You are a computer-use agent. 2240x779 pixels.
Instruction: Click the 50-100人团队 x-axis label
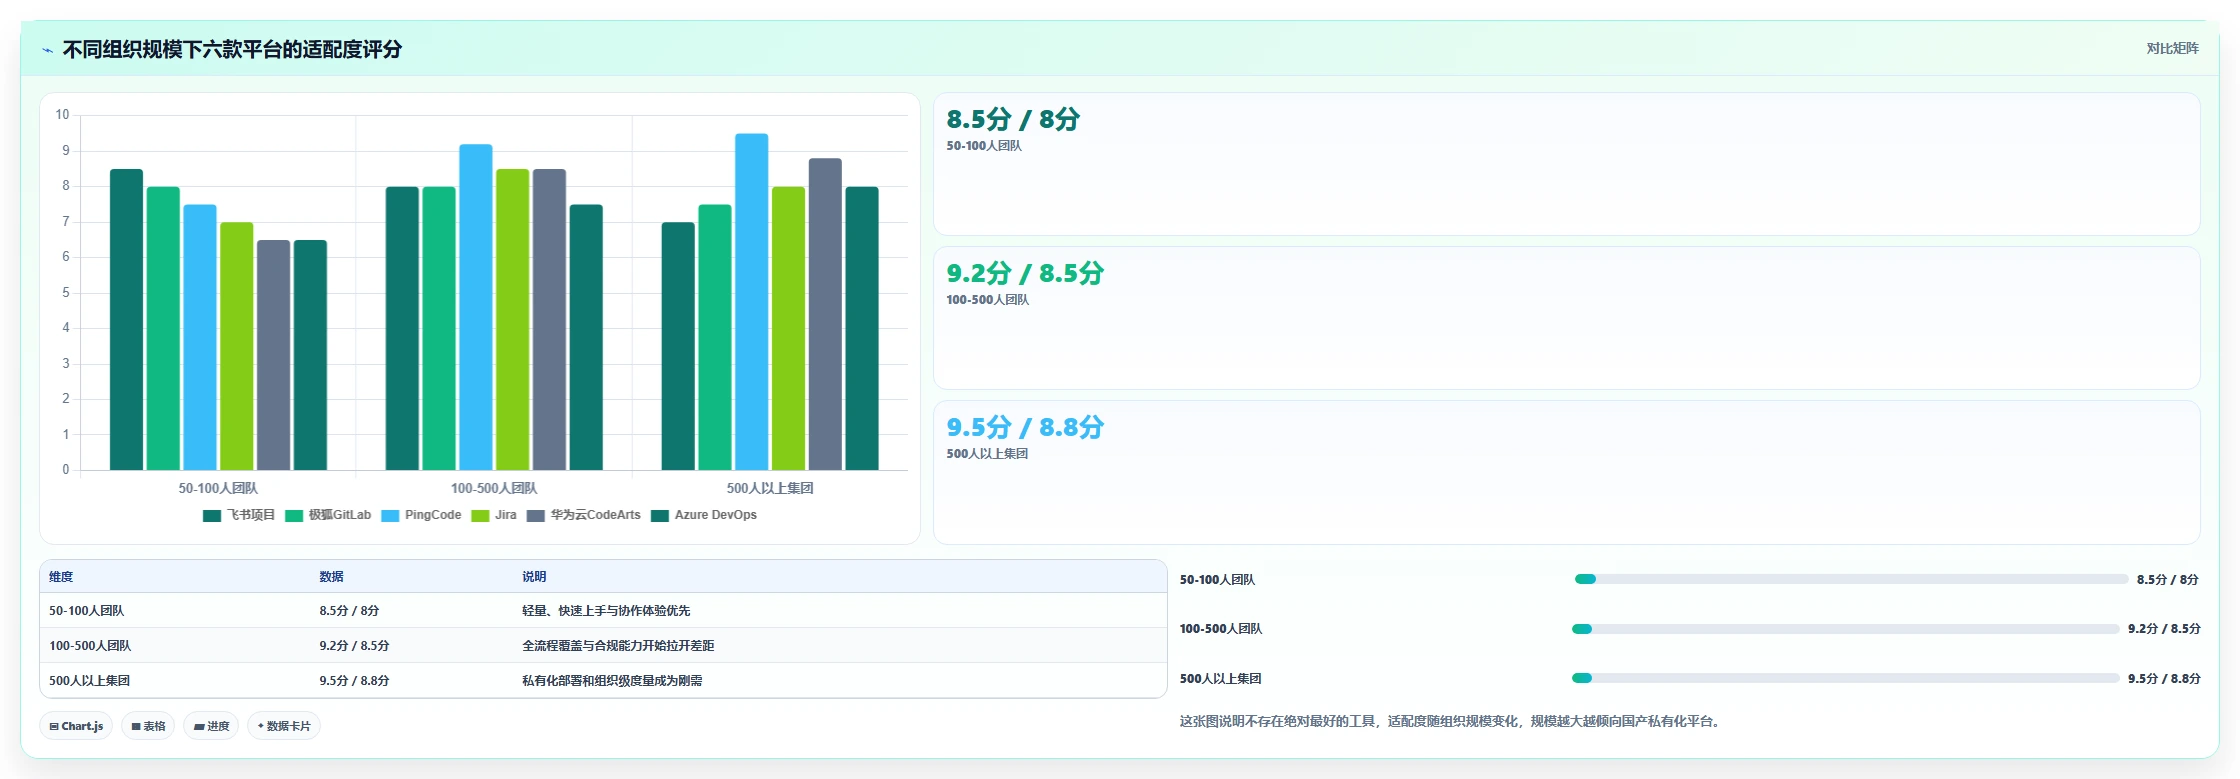click(x=218, y=488)
